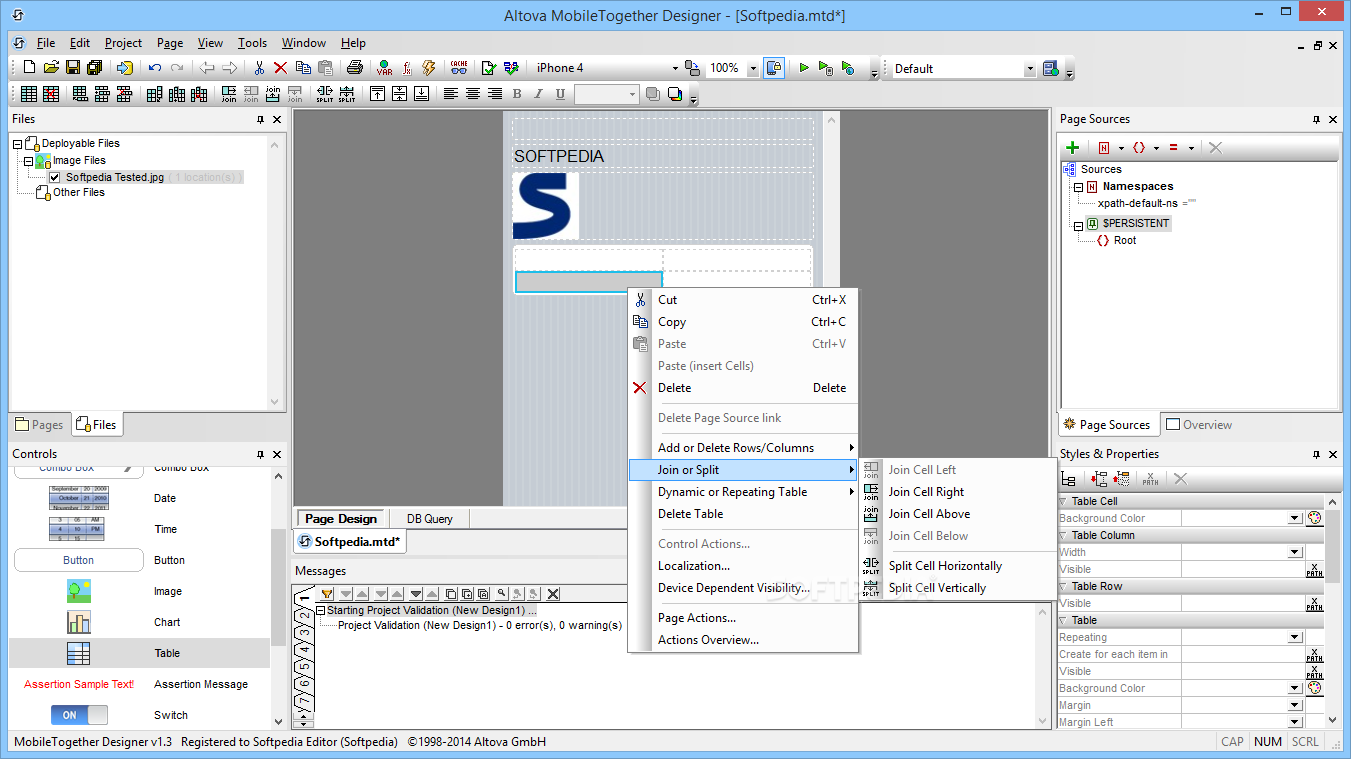This screenshot has width=1351, height=759.
Task: Click XPATH button for Table Column Visible
Action: coord(1314,569)
